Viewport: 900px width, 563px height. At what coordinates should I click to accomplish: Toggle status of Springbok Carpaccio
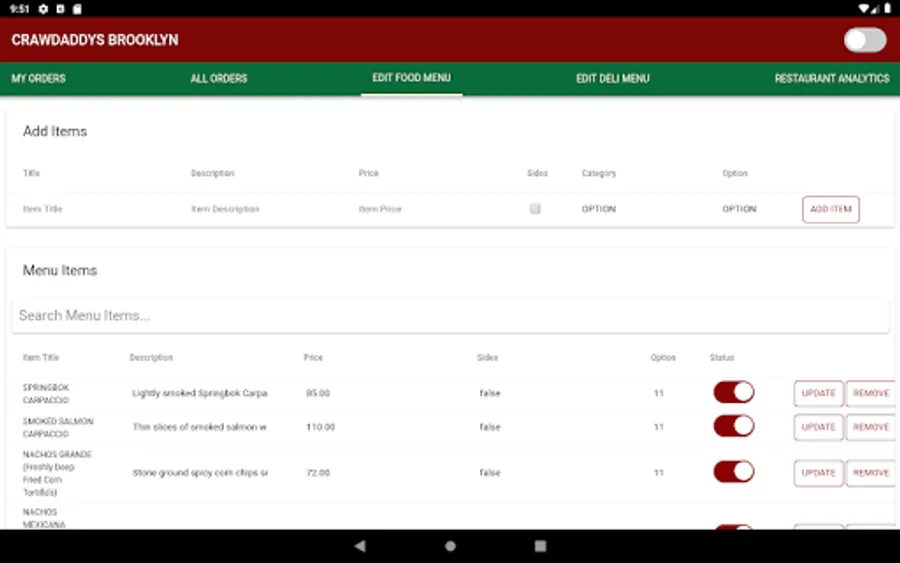point(734,393)
